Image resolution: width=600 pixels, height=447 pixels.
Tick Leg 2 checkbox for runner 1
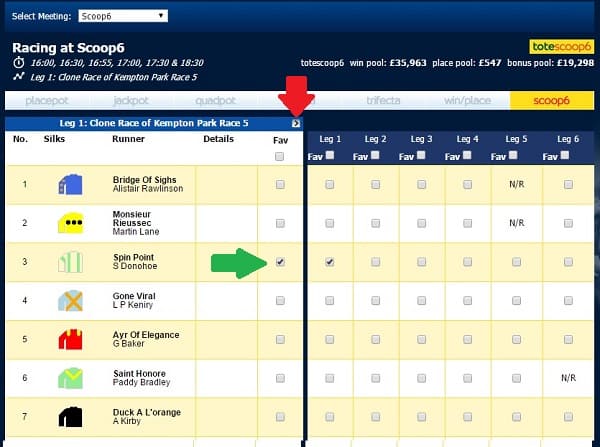click(x=375, y=184)
